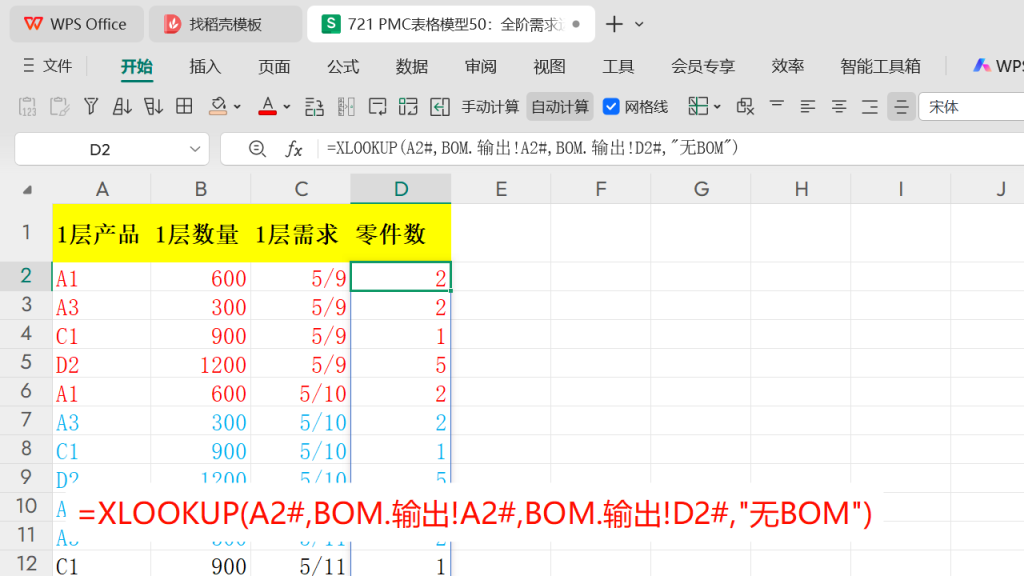This screenshot has height=576, width=1024.
Task: Sort ascending with the A-Z arrow icon
Action: coord(121,106)
